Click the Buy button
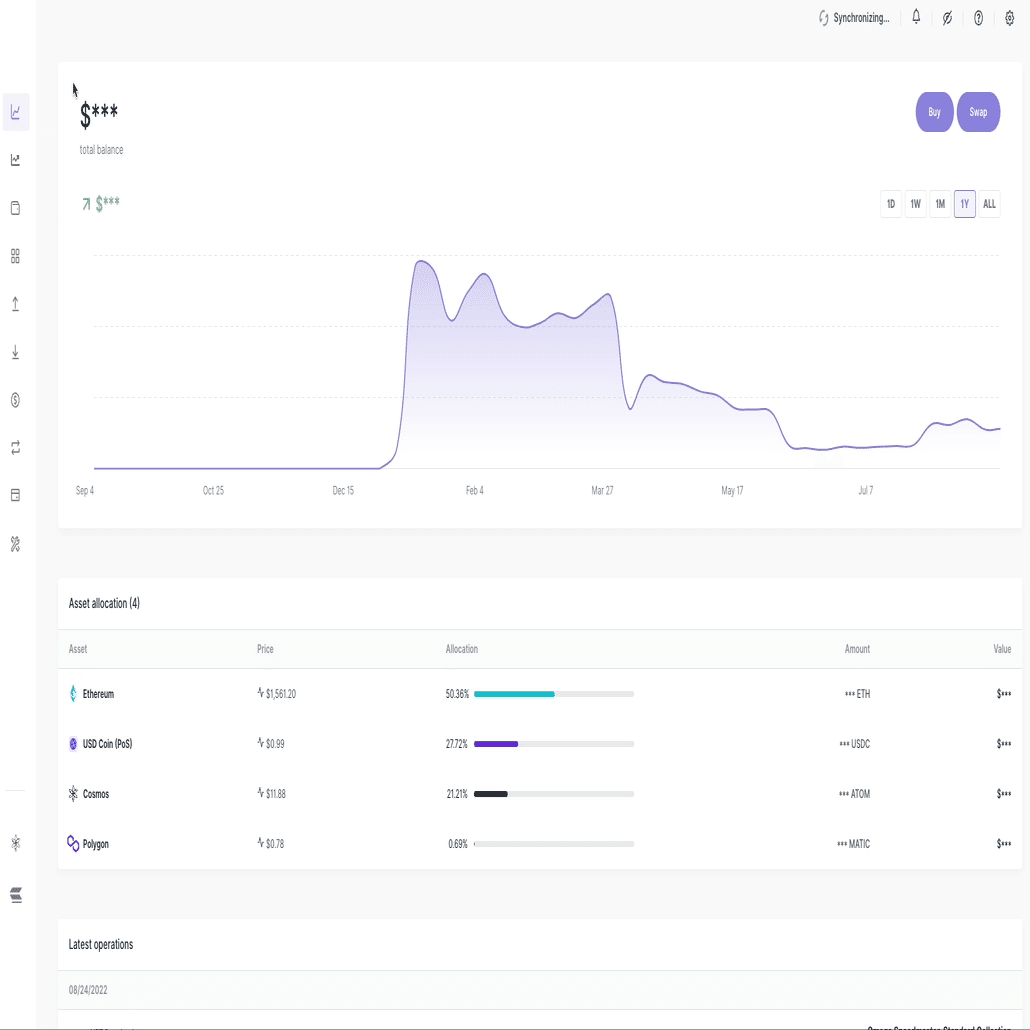1030x1030 pixels. pos(933,112)
